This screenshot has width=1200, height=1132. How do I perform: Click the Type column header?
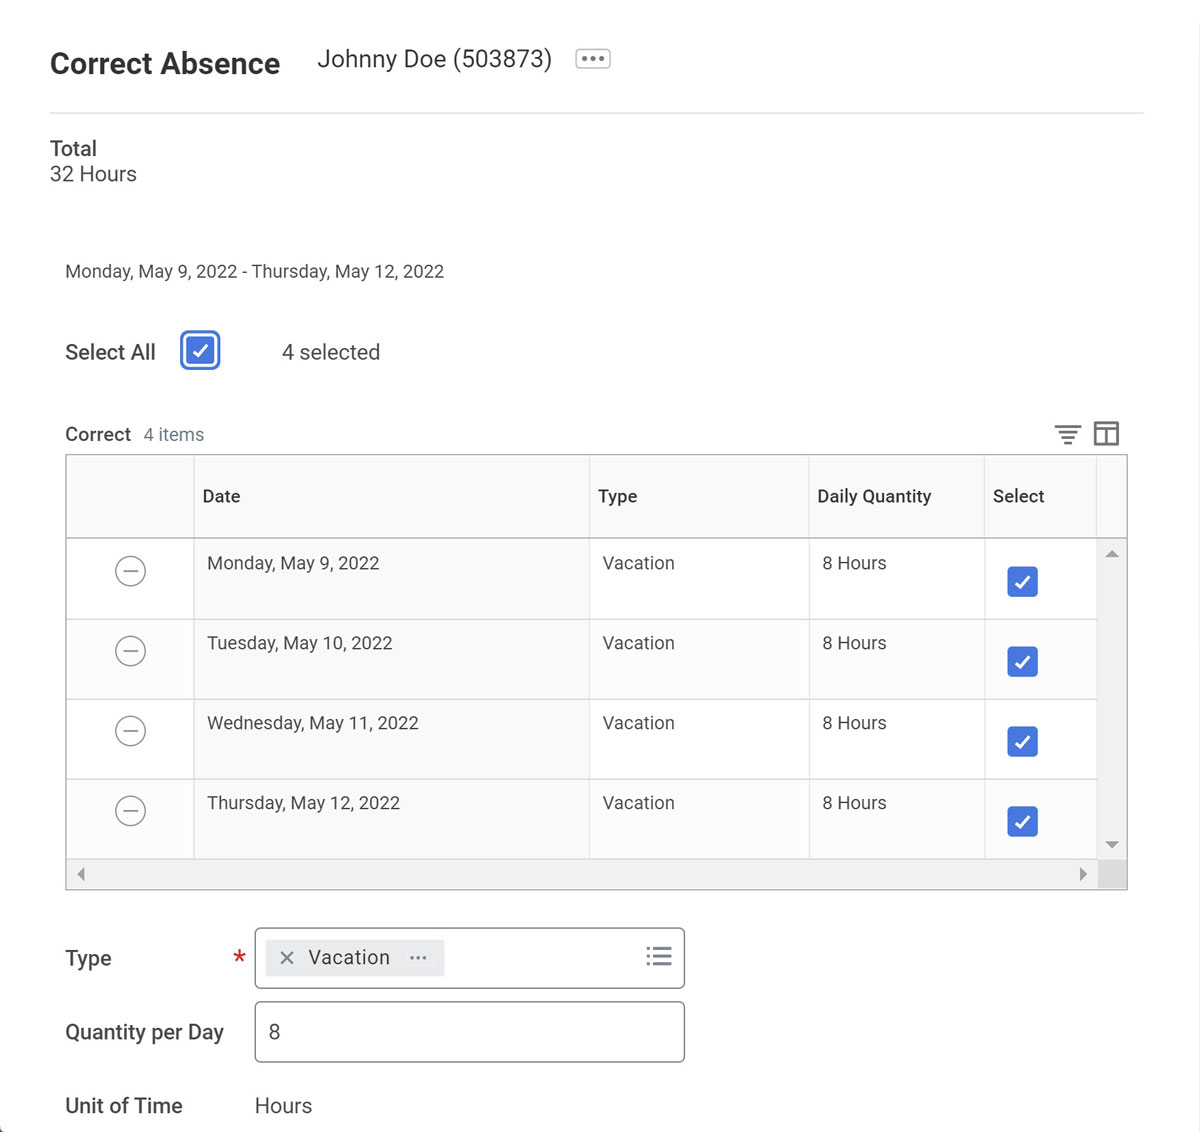coord(699,497)
